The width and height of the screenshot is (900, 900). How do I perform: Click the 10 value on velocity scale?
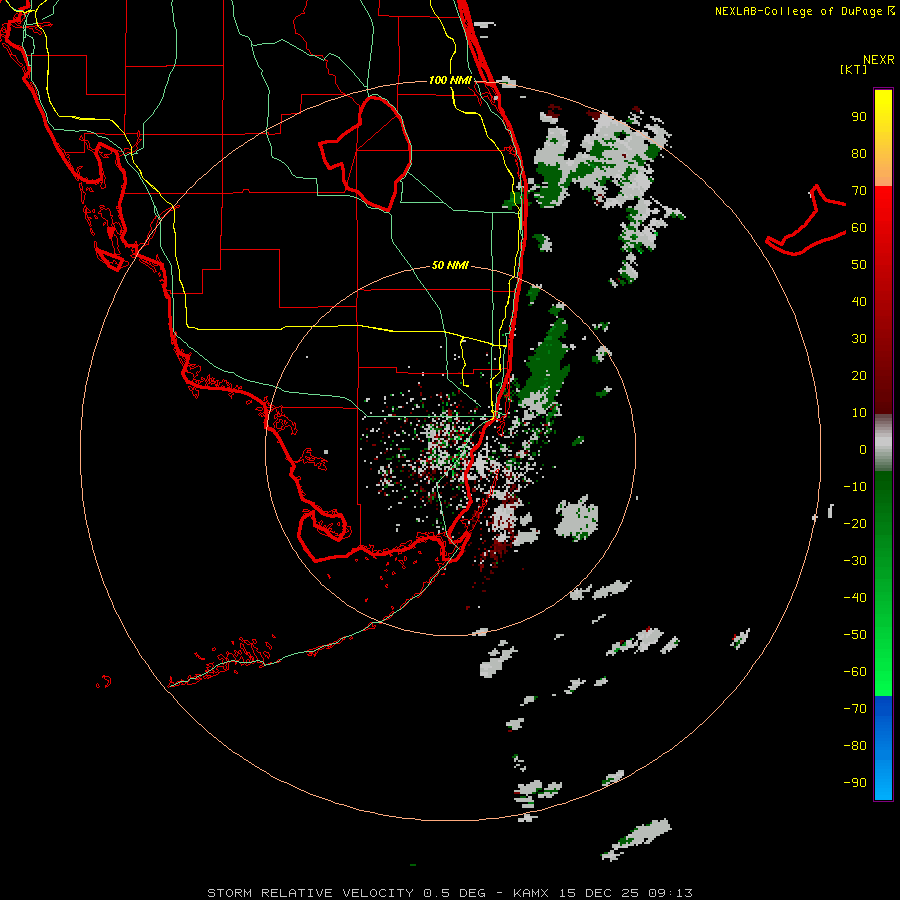coord(859,413)
